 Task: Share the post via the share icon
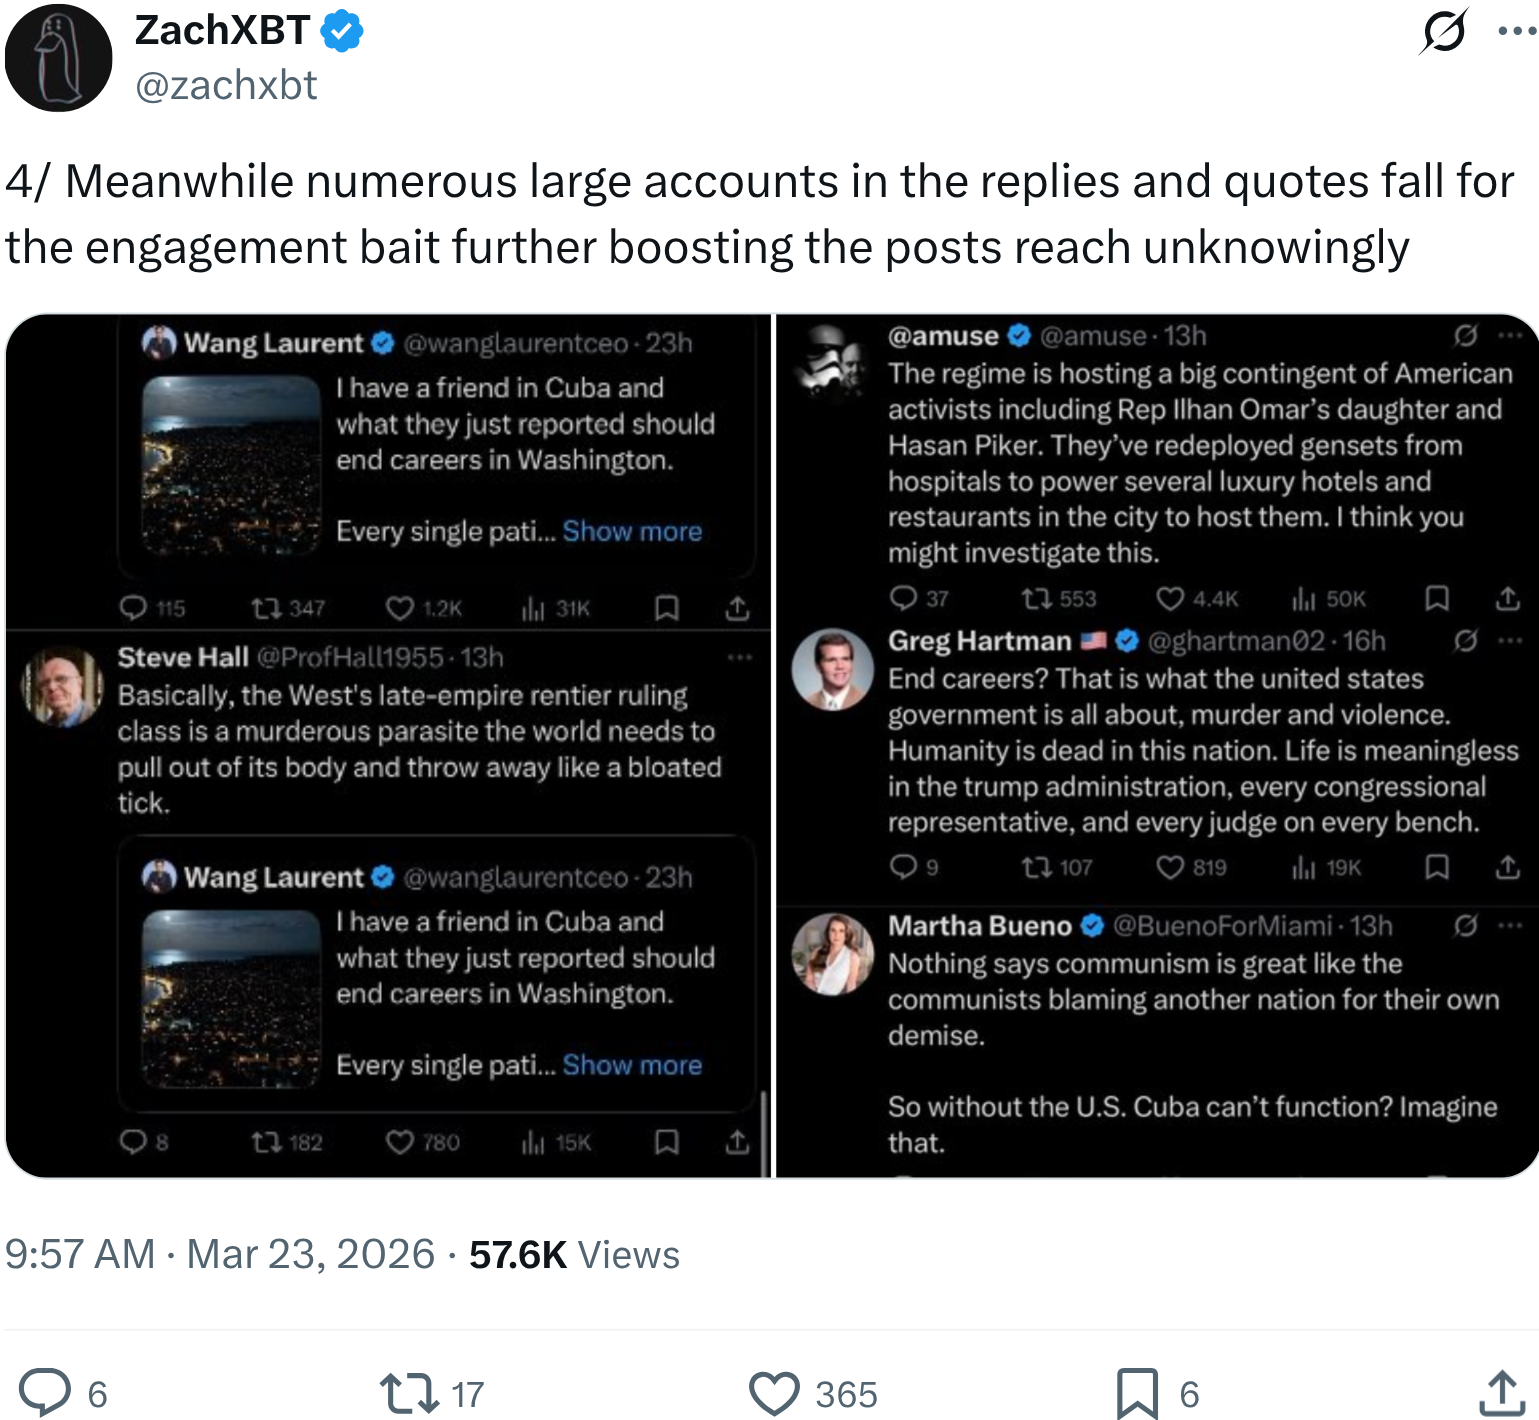[x=1502, y=1393]
